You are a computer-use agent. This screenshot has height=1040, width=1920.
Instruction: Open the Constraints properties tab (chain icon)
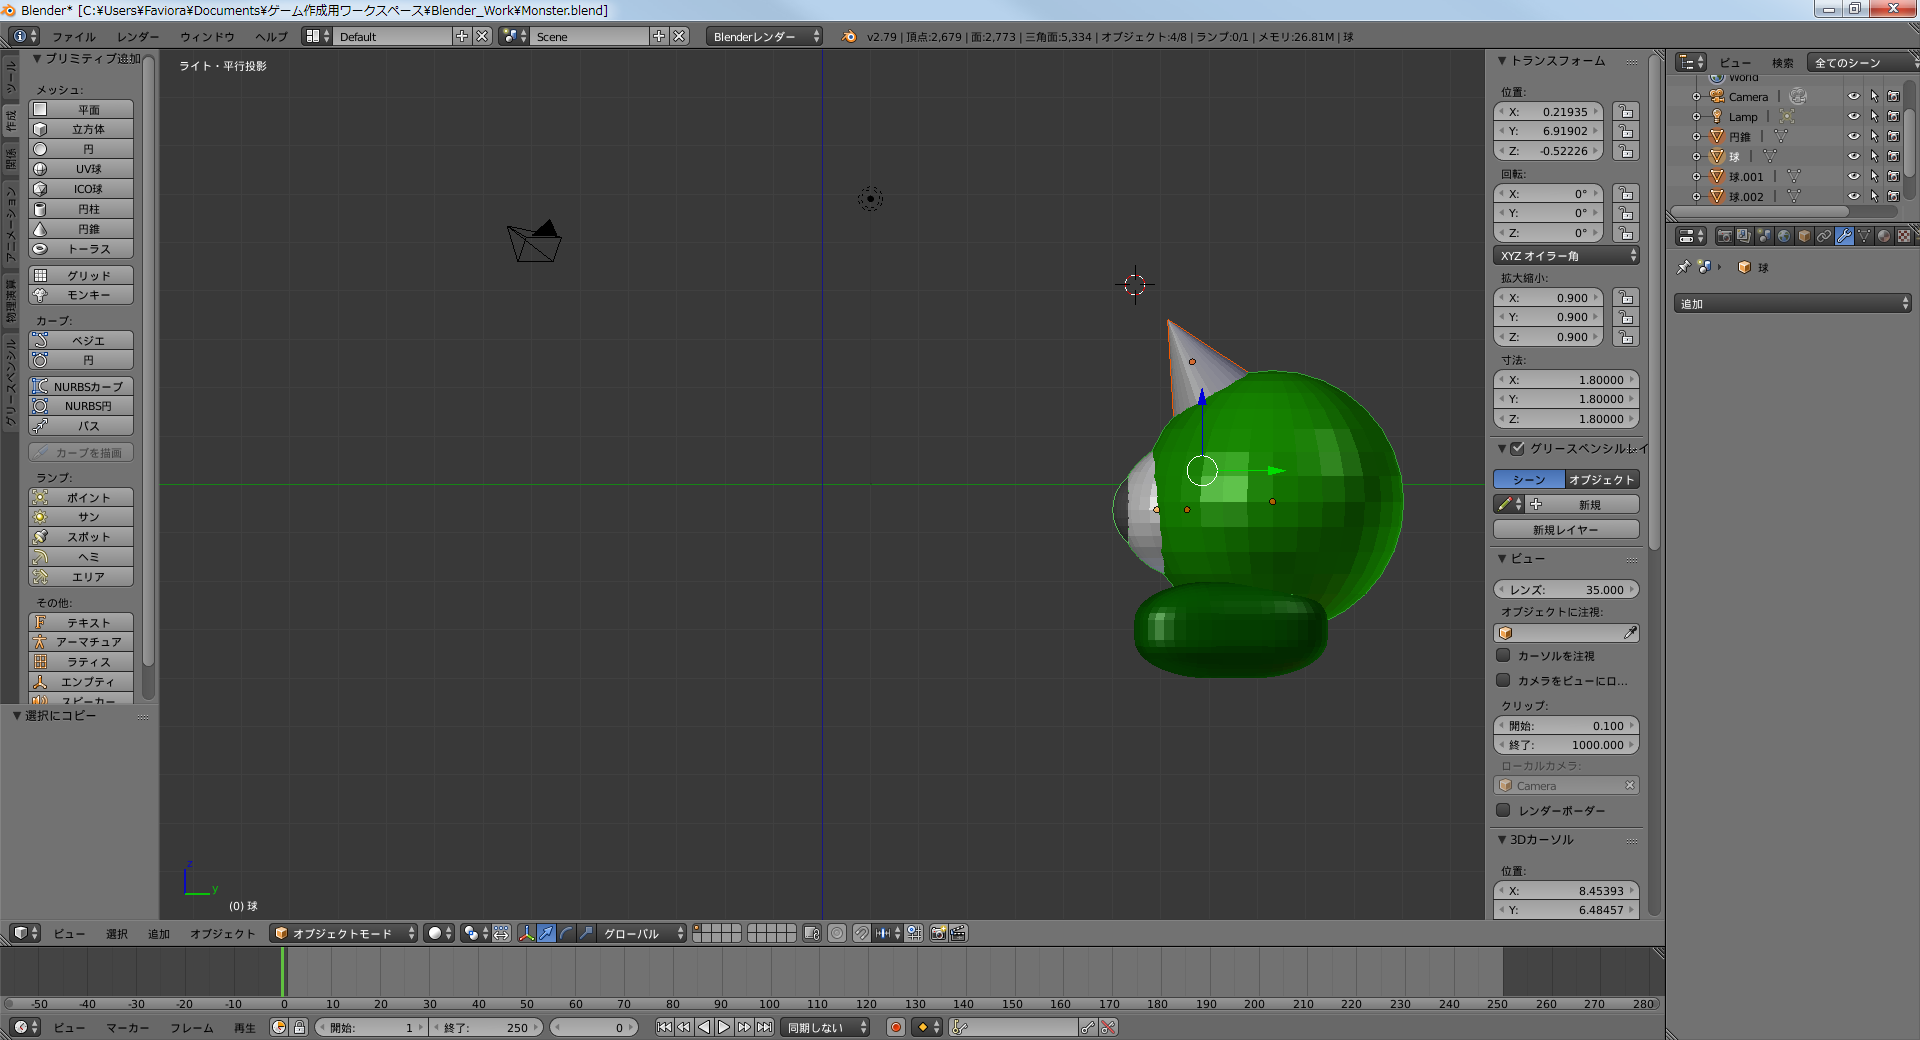1824,236
